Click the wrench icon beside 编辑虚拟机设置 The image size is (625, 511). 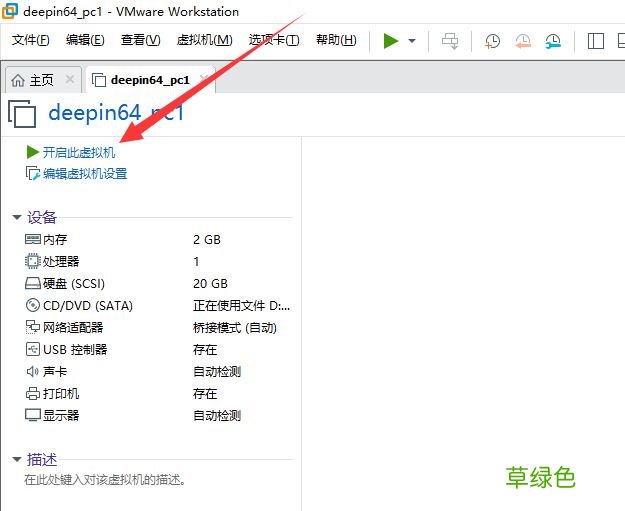tap(33, 173)
